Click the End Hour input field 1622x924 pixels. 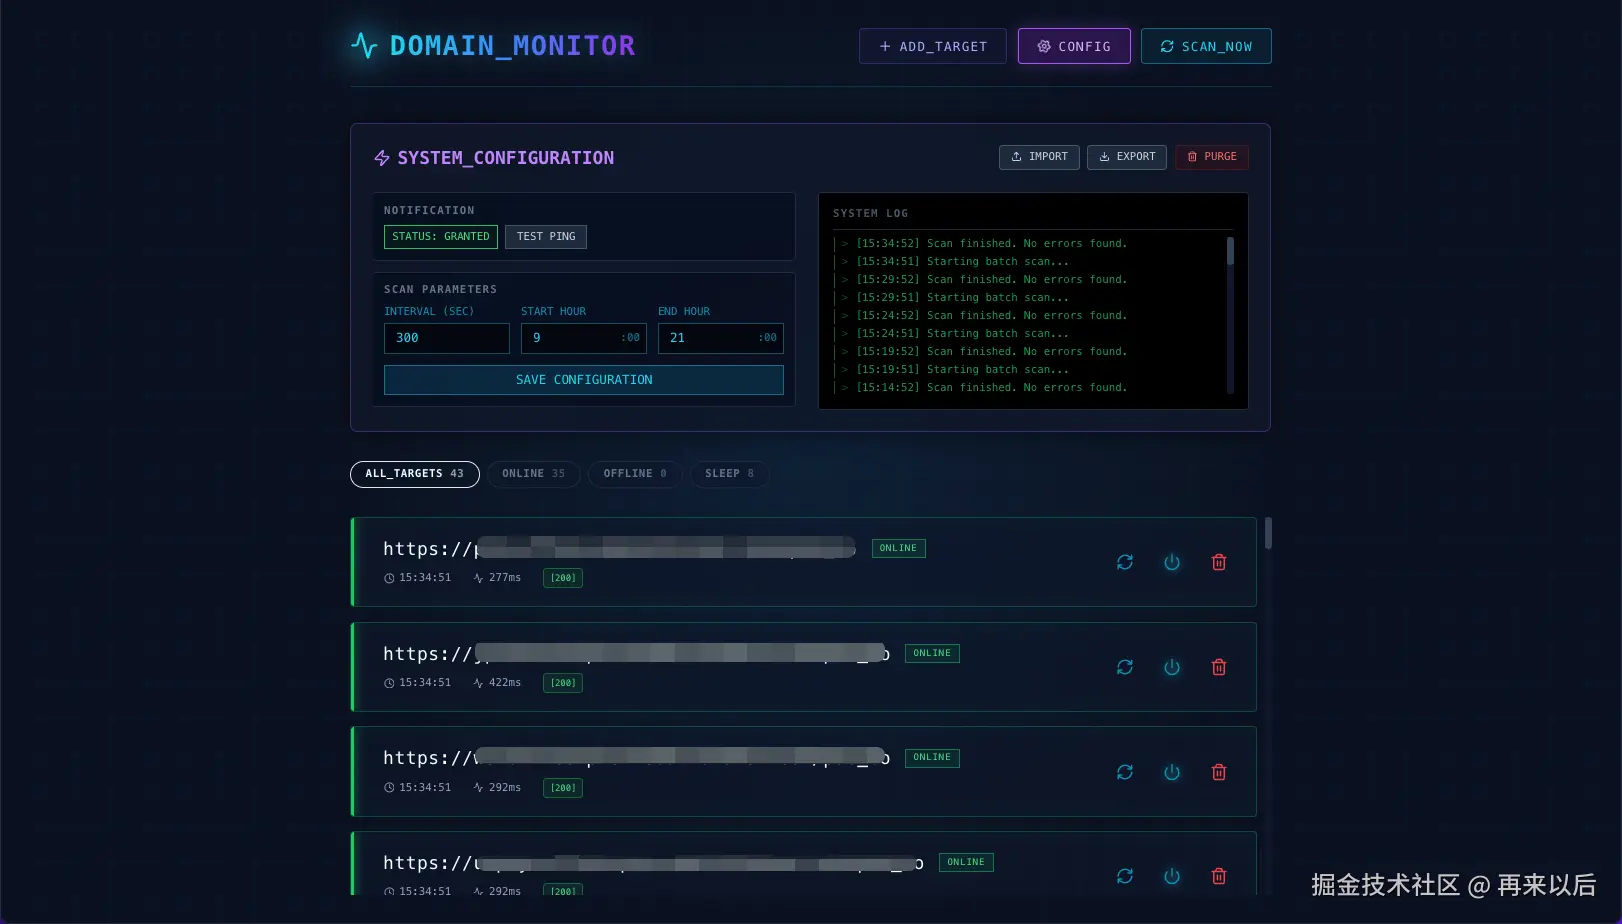721,338
